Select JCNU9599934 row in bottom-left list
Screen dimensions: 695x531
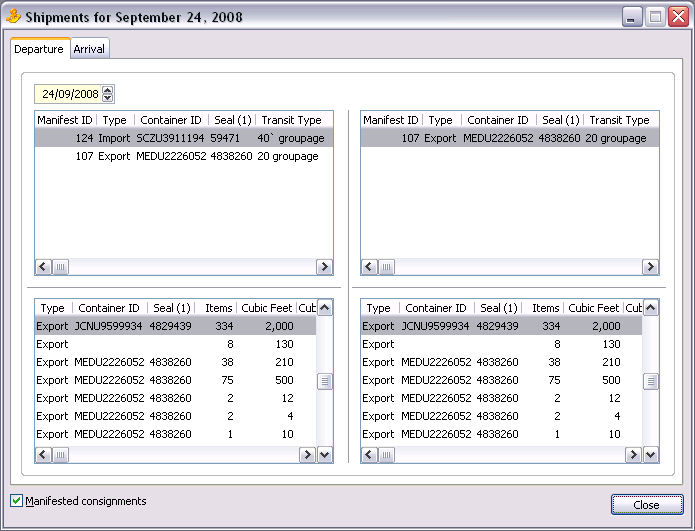(x=175, y=326)
